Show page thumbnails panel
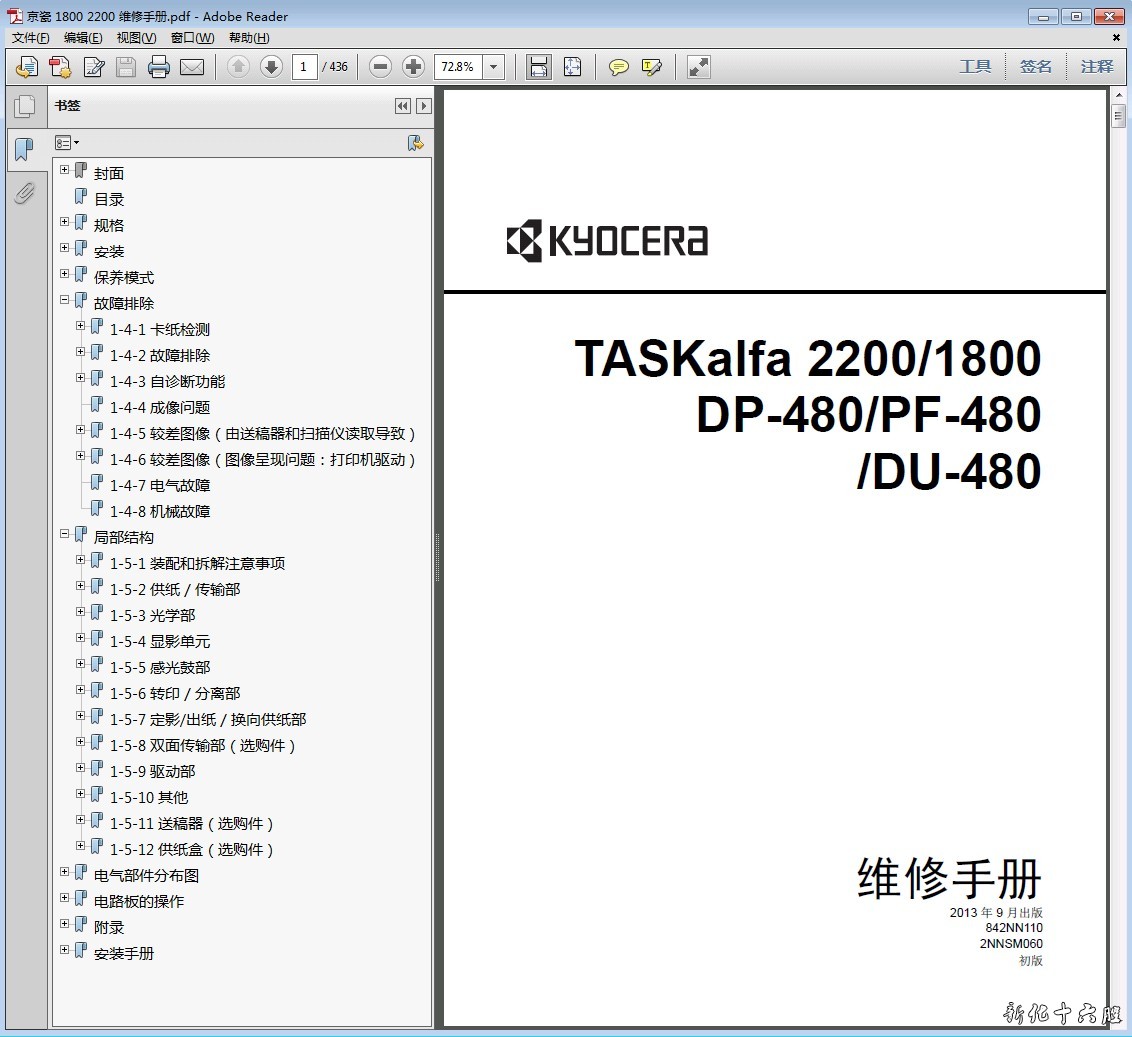Screen dimensions: 1132x1037 [x=24, y=107]
